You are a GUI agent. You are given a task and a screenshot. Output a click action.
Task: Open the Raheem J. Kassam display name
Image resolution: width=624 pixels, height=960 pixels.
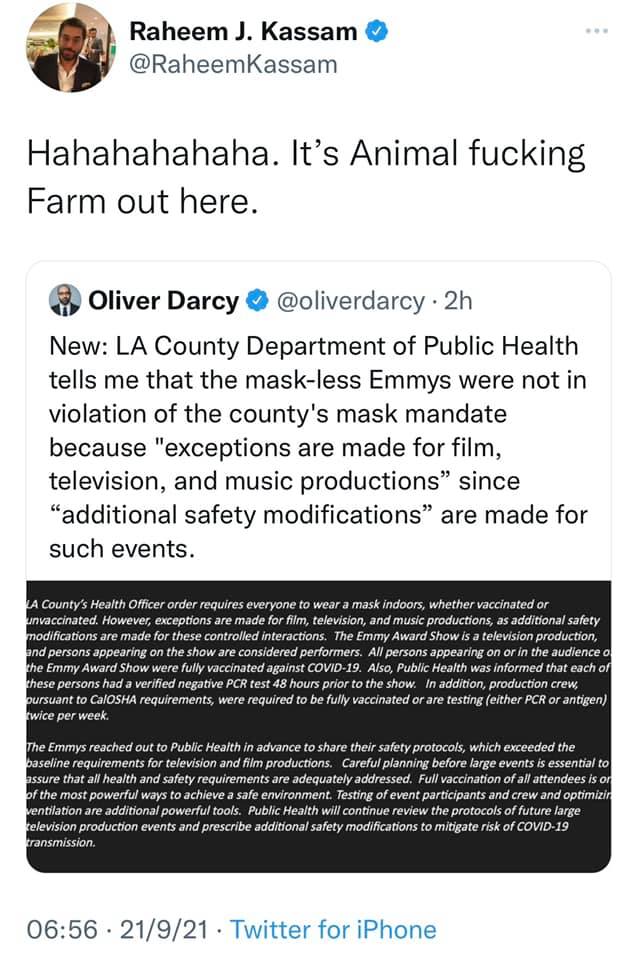(243, 32)
